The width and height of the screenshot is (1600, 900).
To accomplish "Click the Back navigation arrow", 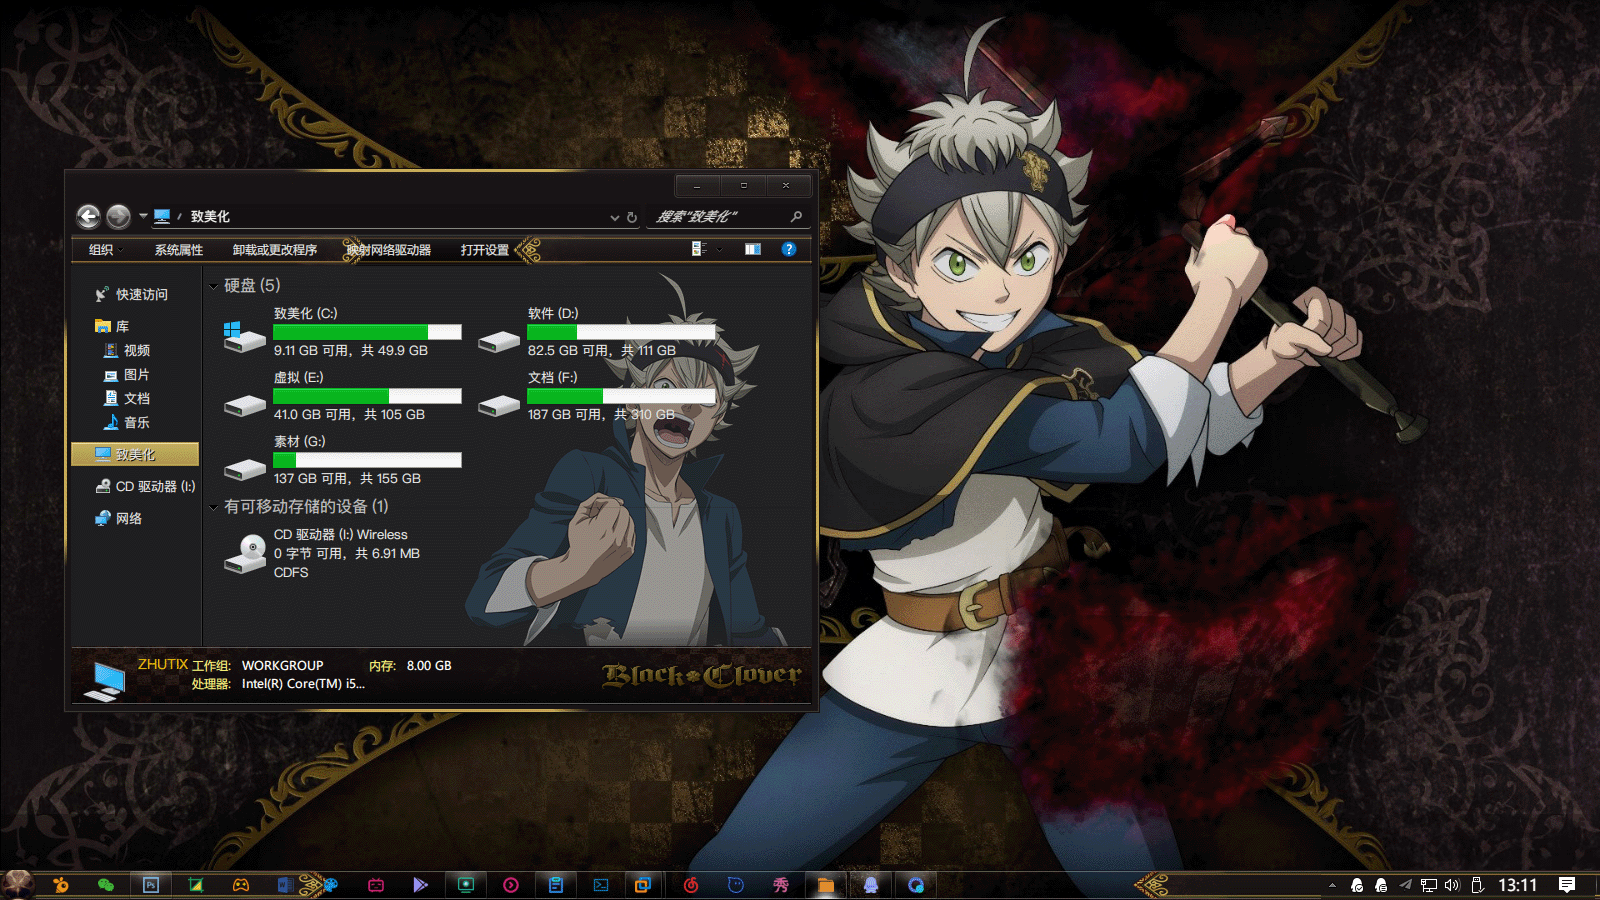I will 88,216.
